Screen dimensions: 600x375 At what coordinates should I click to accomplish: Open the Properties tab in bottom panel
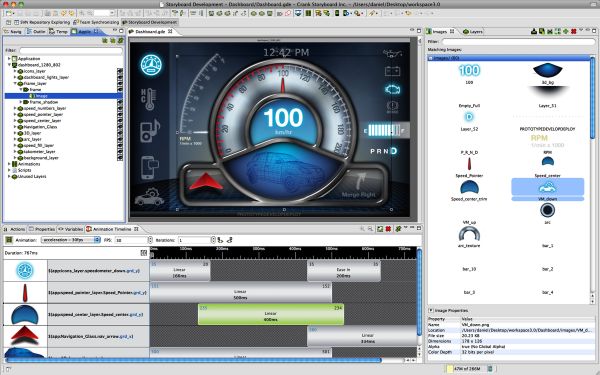pos(42,229)
